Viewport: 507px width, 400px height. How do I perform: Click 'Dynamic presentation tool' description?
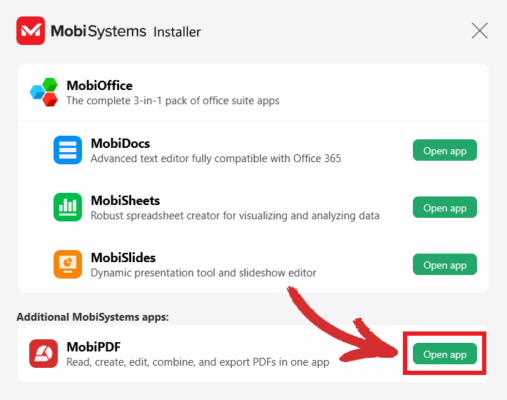pyautogui.click(x=203, y=273)
